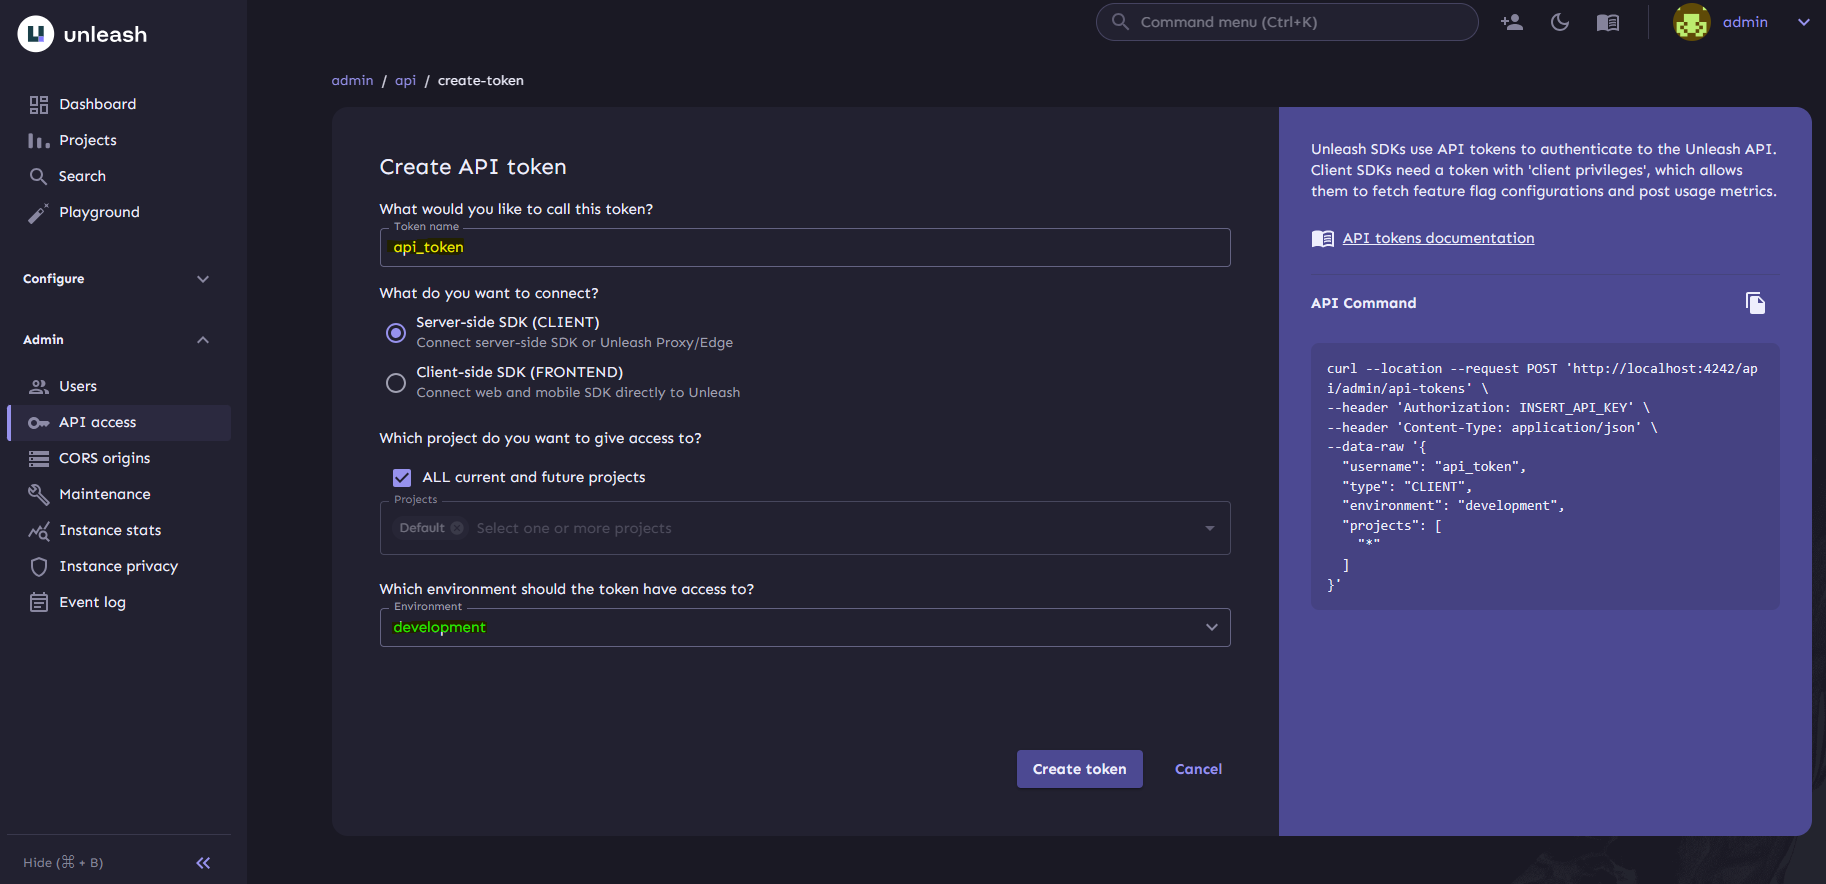This screenshot has height=884, width=1826.
Task: Click the copy API command icon
Action: point(1755,303)
